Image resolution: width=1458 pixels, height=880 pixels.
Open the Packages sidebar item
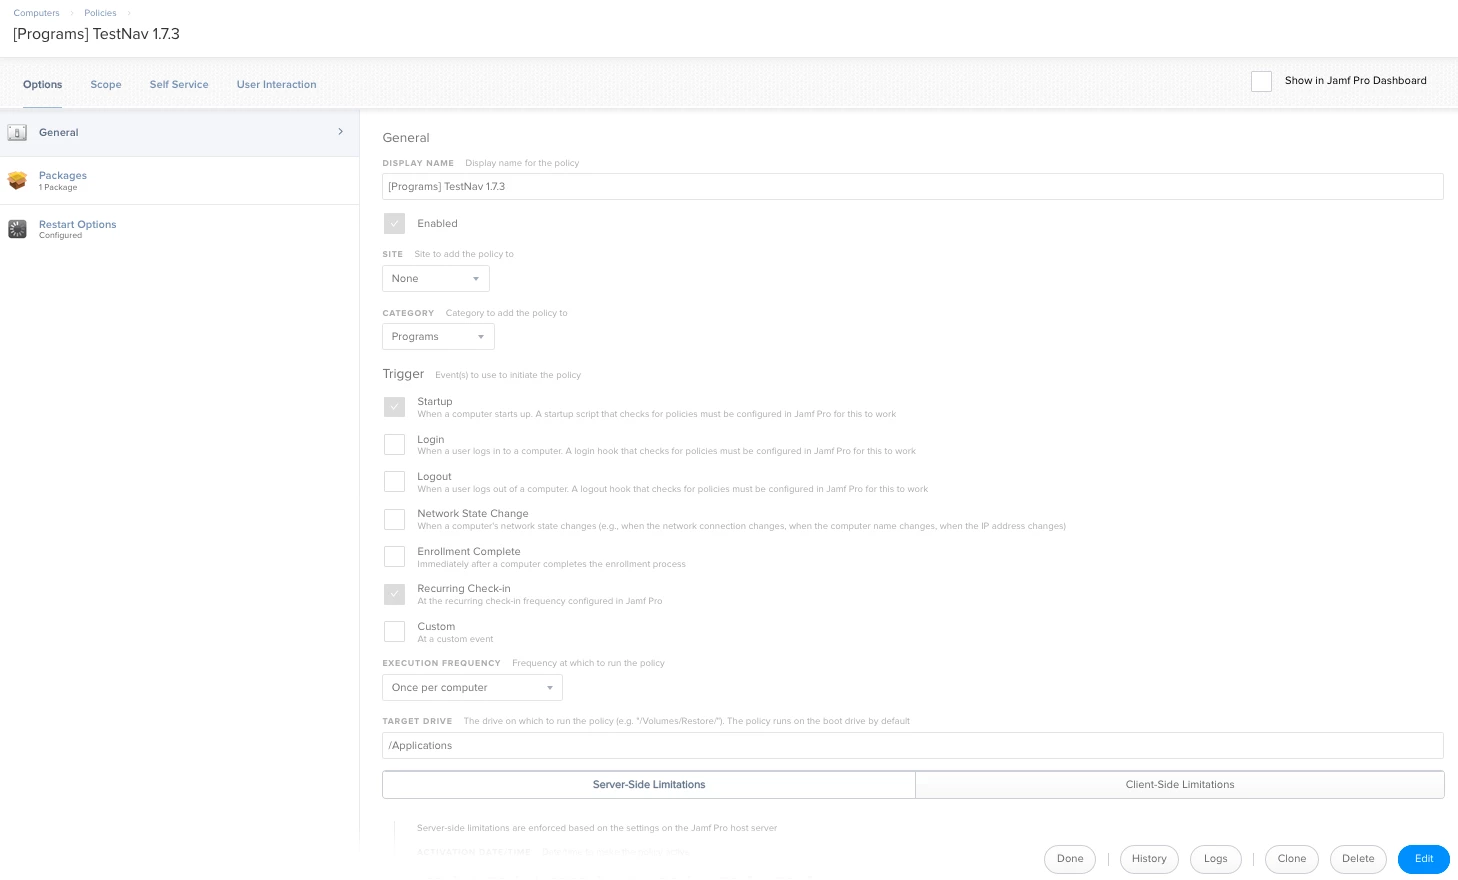pos(180,181)
